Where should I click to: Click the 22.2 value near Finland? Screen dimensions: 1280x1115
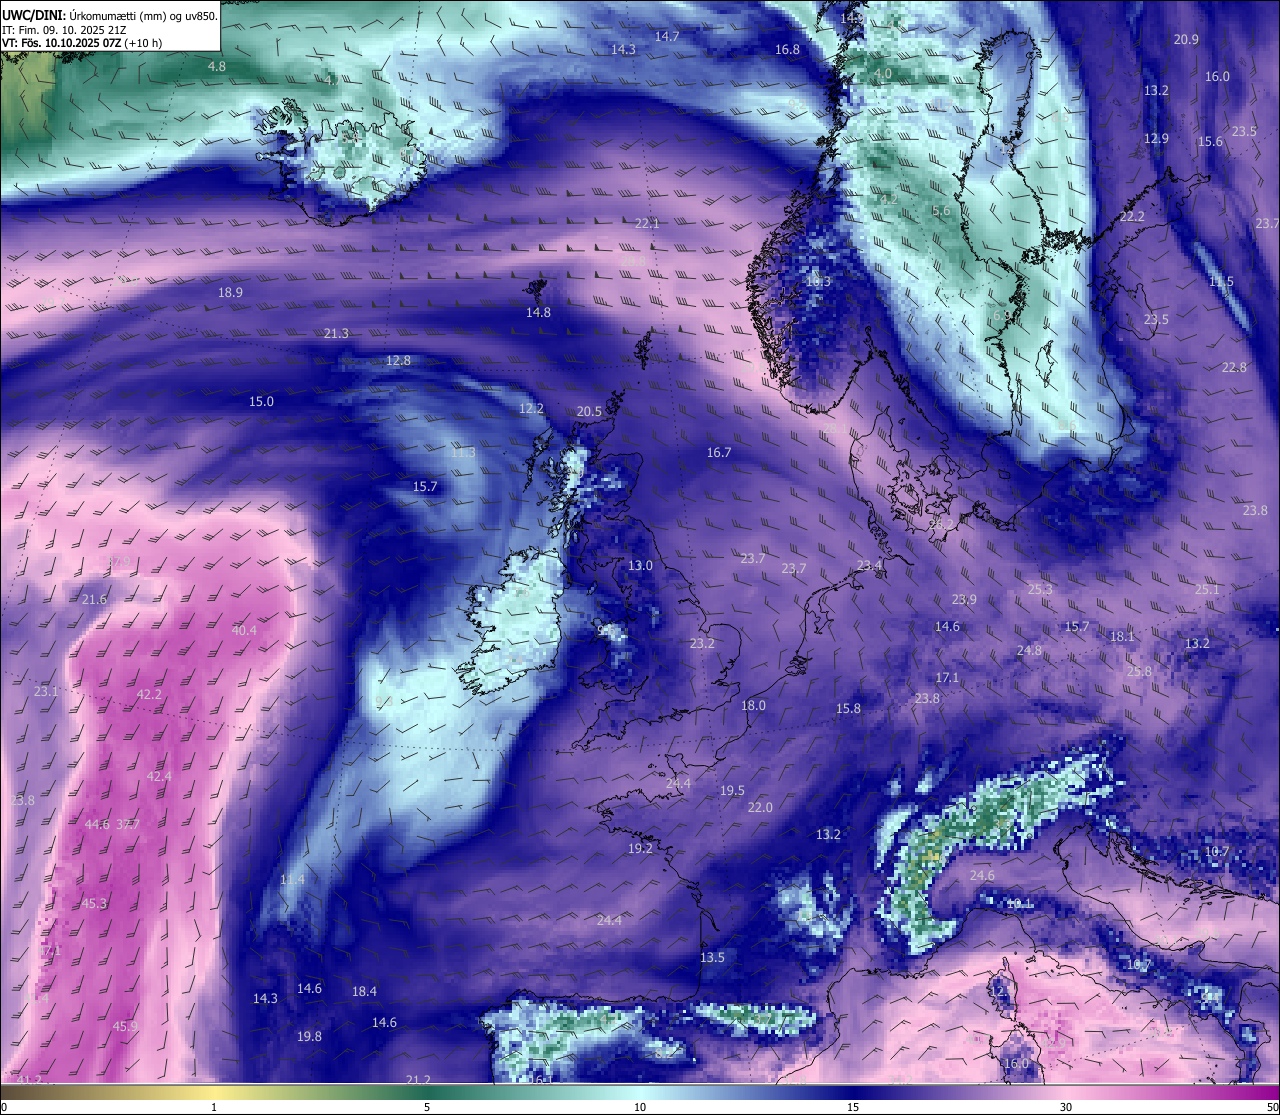coord(1132,216)
